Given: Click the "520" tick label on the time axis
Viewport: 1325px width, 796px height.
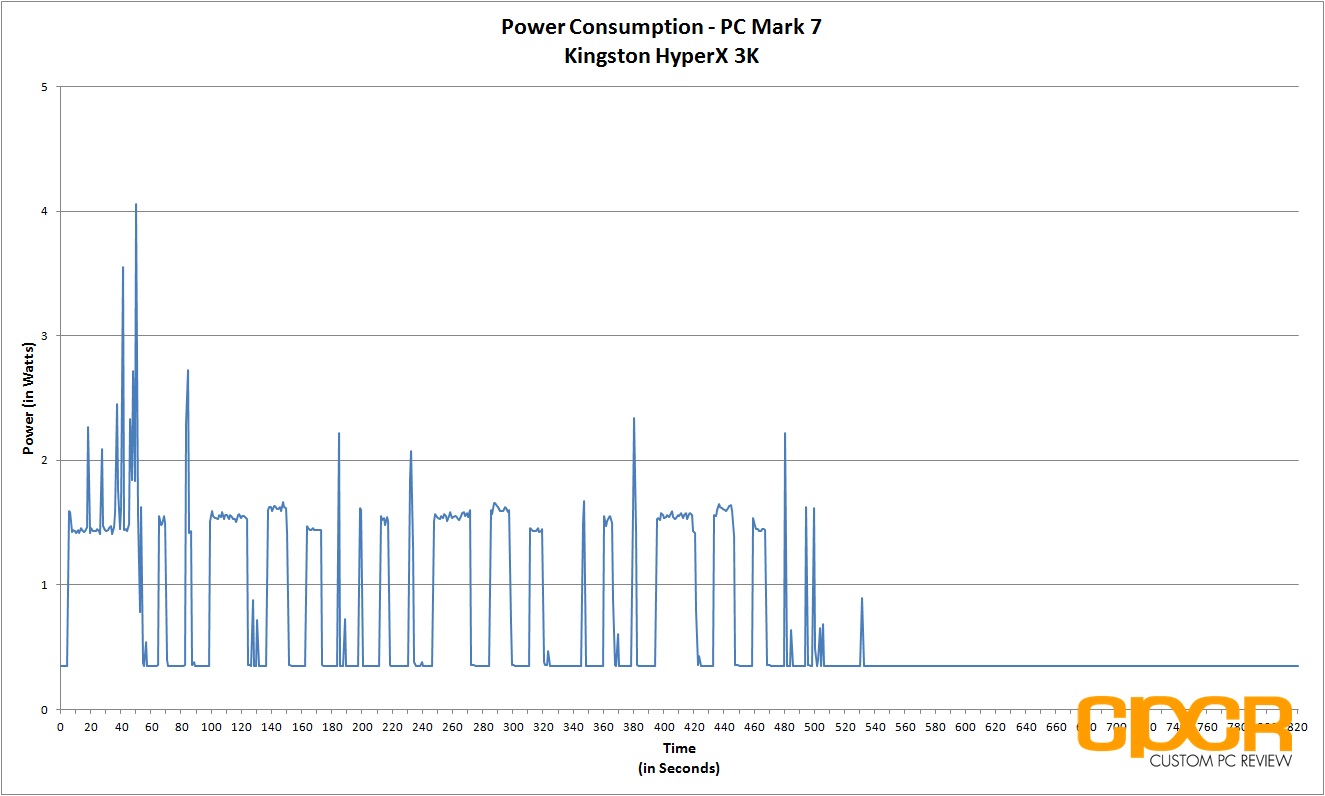Looking at the screenshot, I should 845,727.
